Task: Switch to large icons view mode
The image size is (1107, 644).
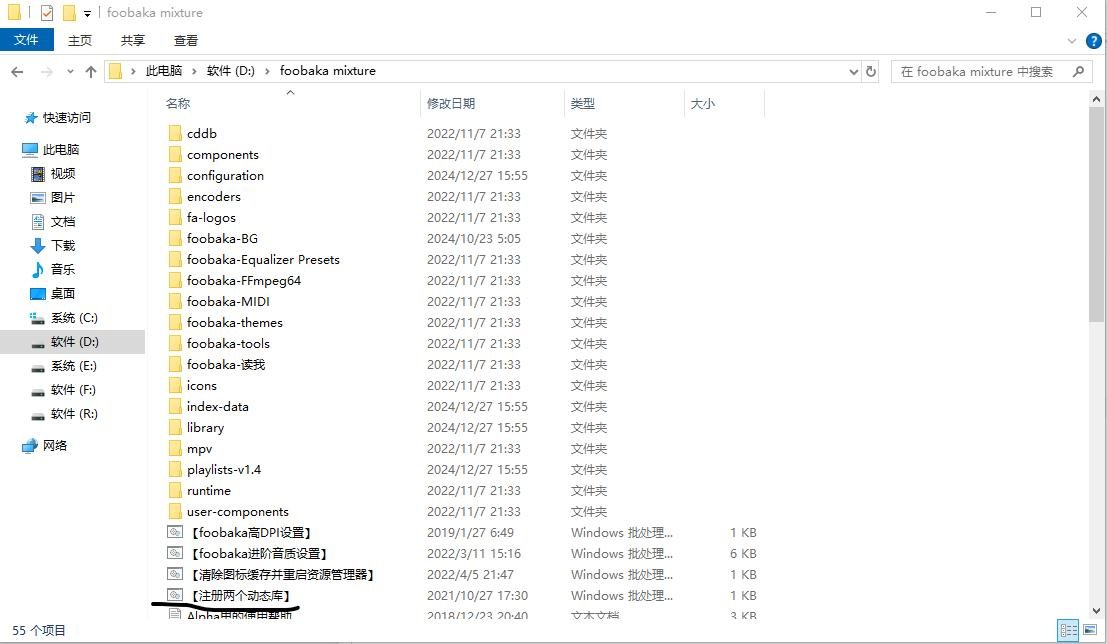Action: tap(1089, 631)
